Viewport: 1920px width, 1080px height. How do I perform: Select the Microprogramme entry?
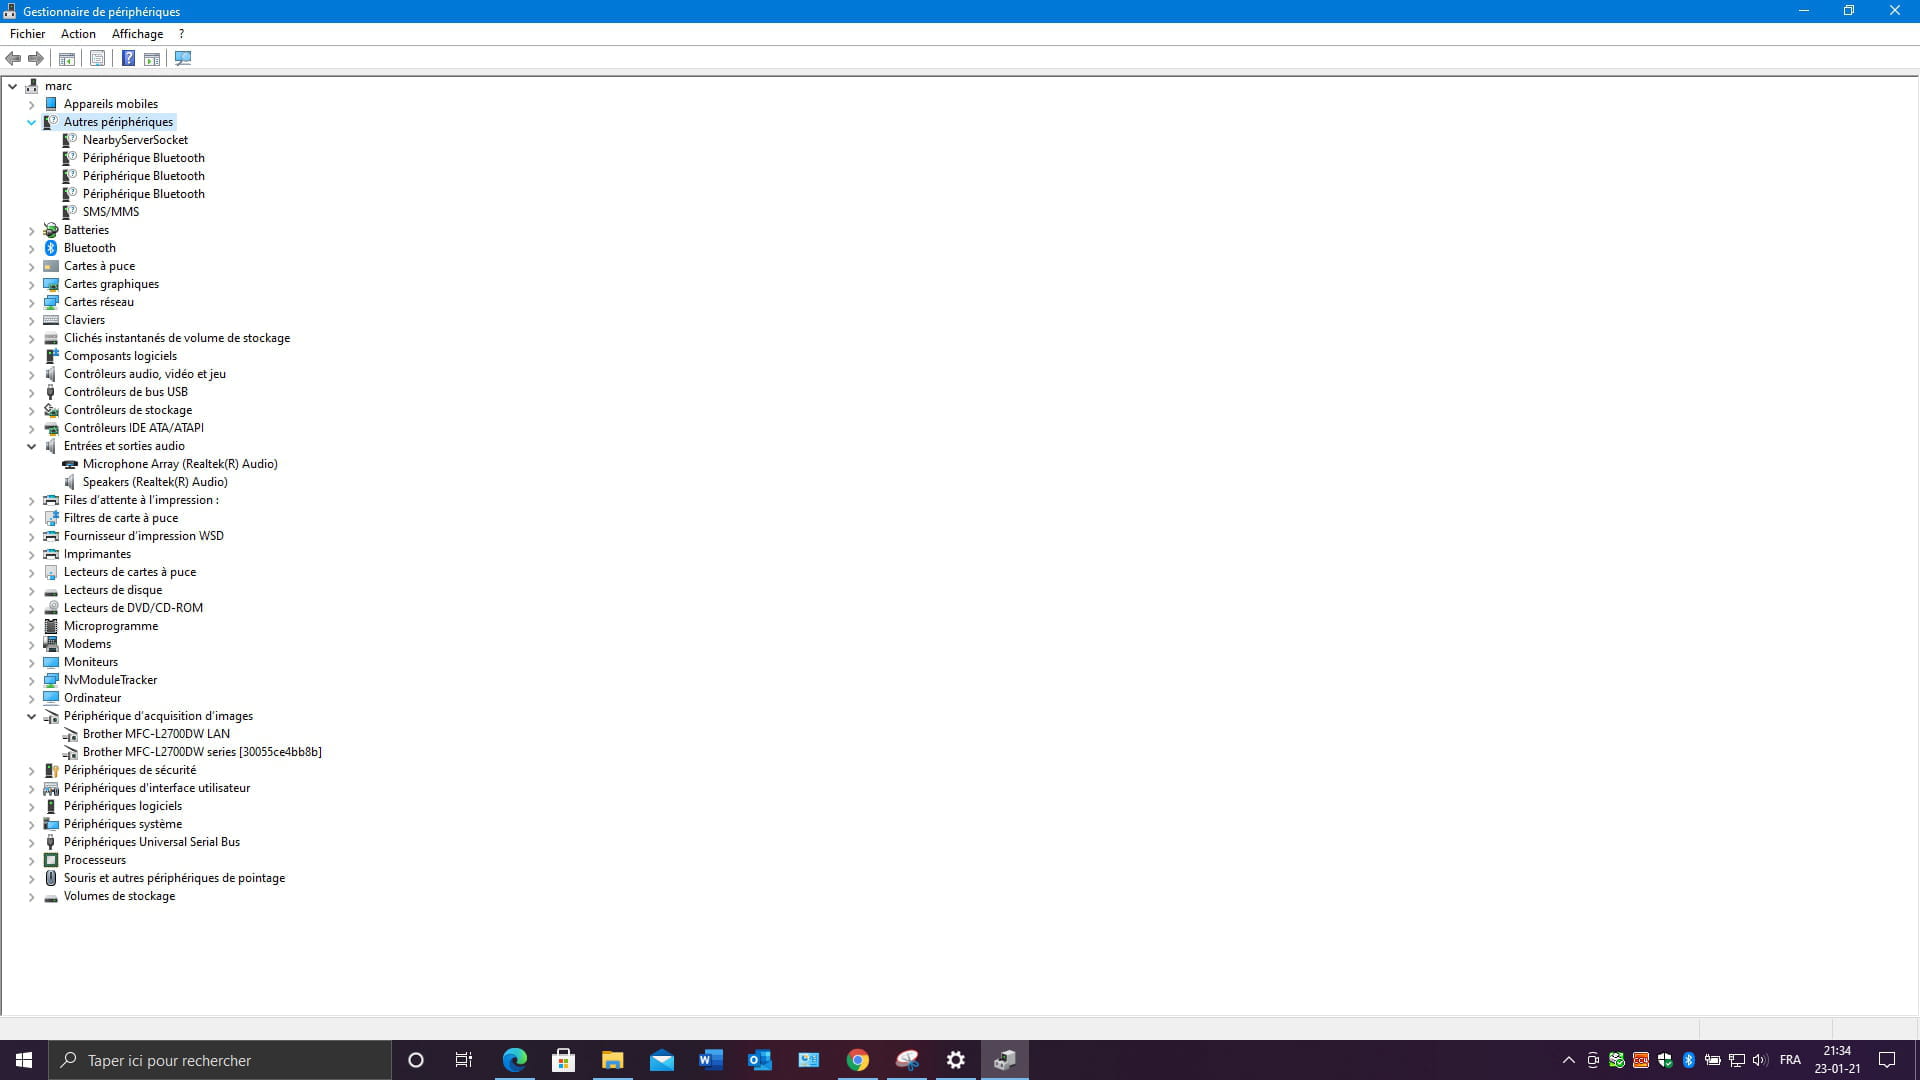pyautogui.click(x=111, y=626)
